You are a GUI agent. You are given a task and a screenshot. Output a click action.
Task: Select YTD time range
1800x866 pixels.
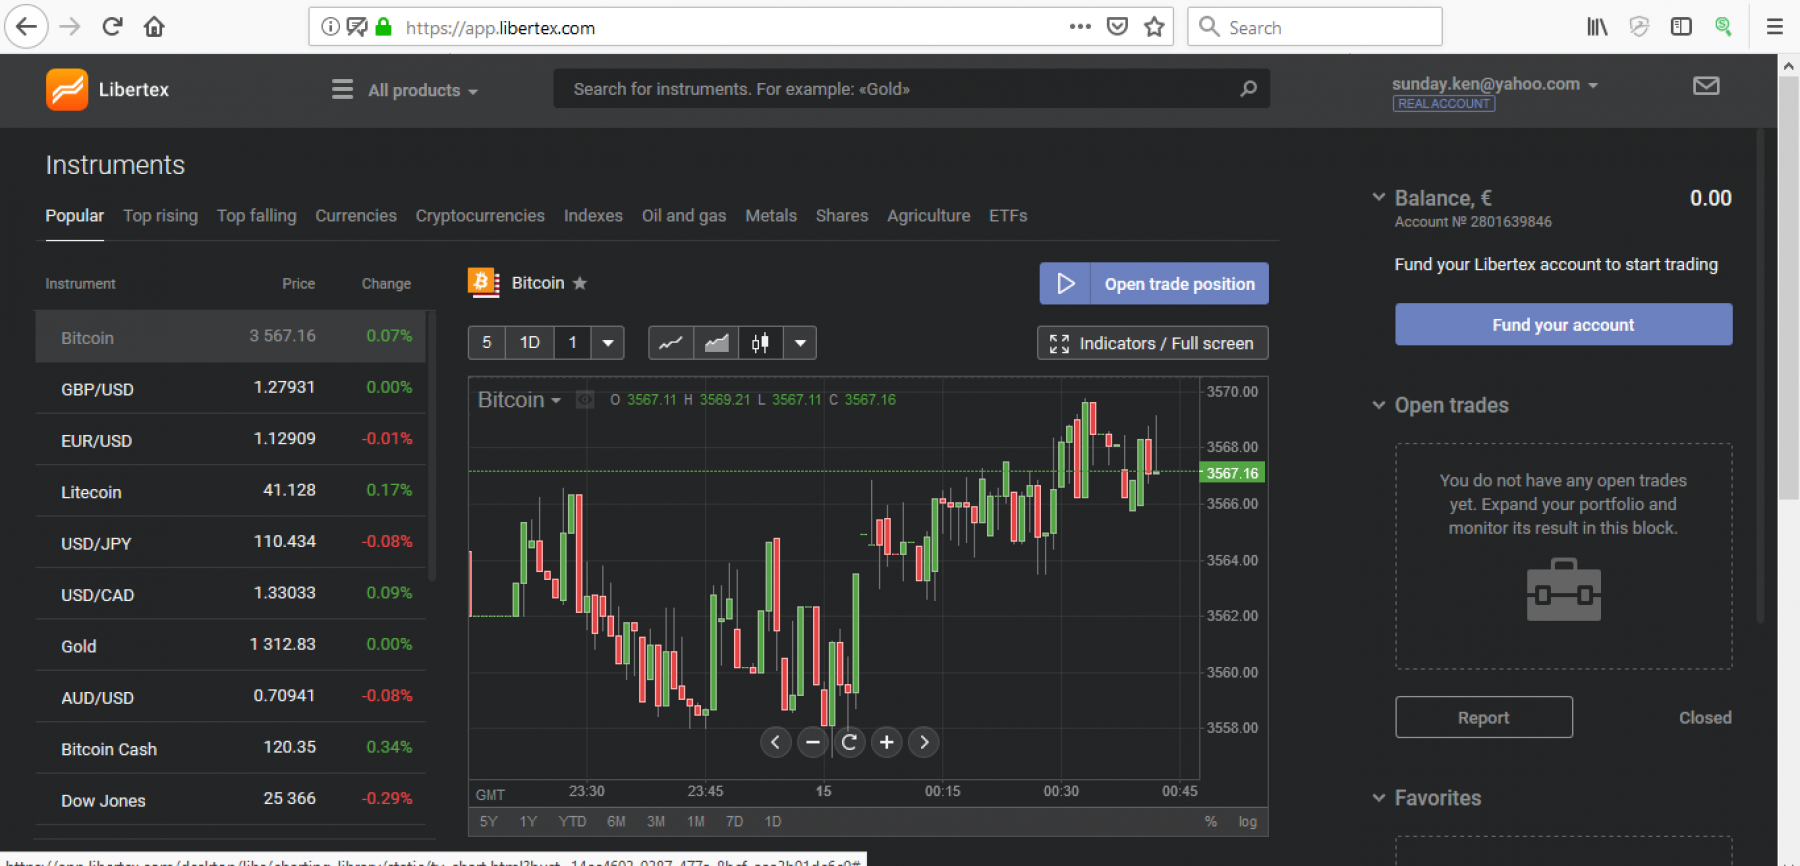(572, 822)
